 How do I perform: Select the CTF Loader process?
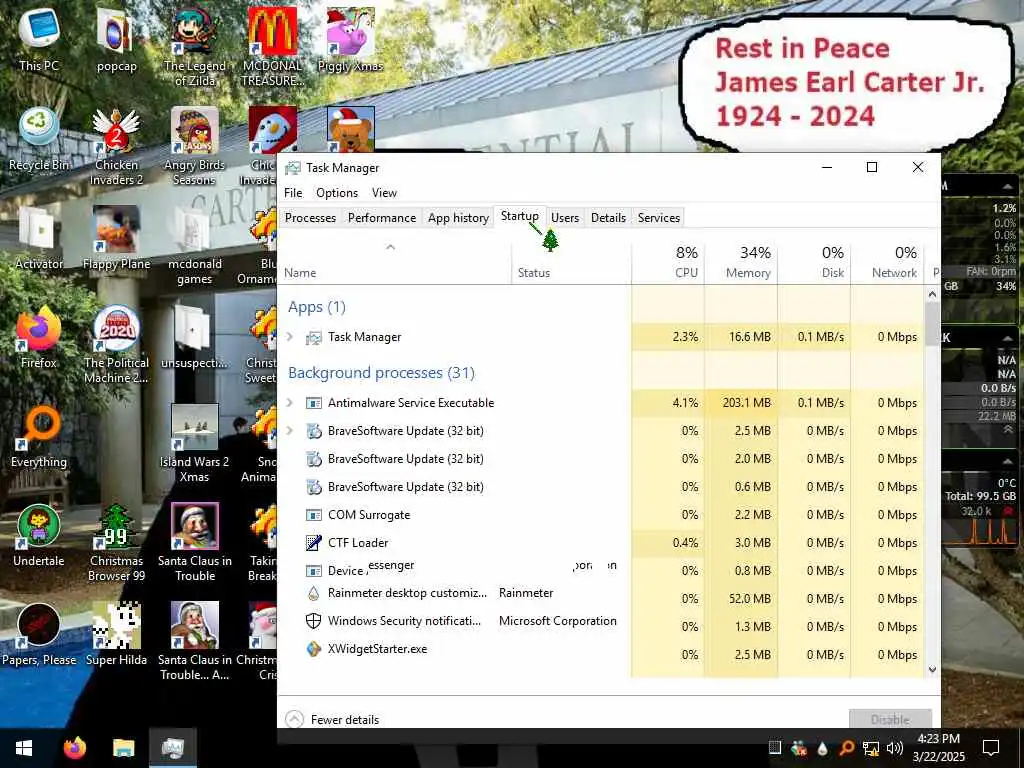pyautogui.click(x=601, y=543)
